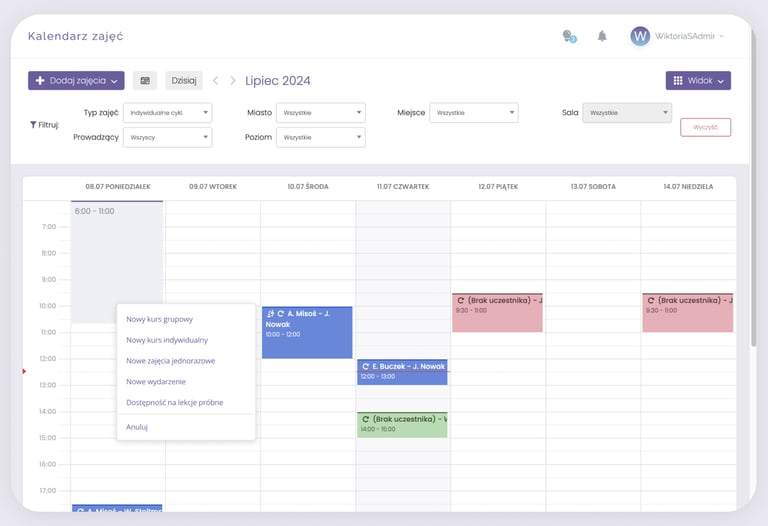This screenshot has height=526, width=768.
Task: Choose Dostępność na lekcje próbne
Action: (x=174, y=403)
